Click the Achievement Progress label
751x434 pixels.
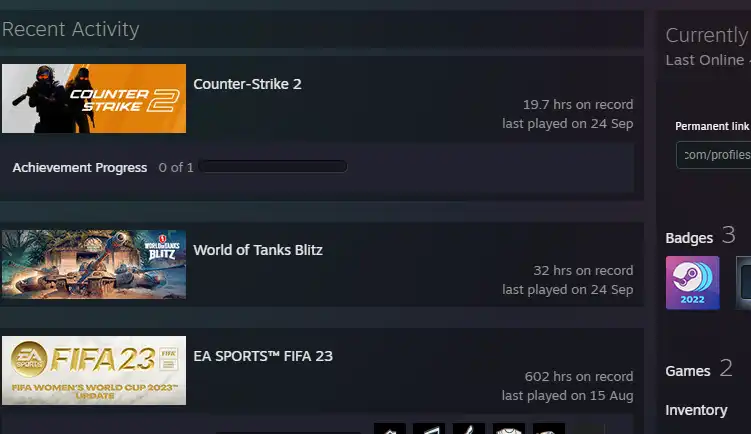80,168
